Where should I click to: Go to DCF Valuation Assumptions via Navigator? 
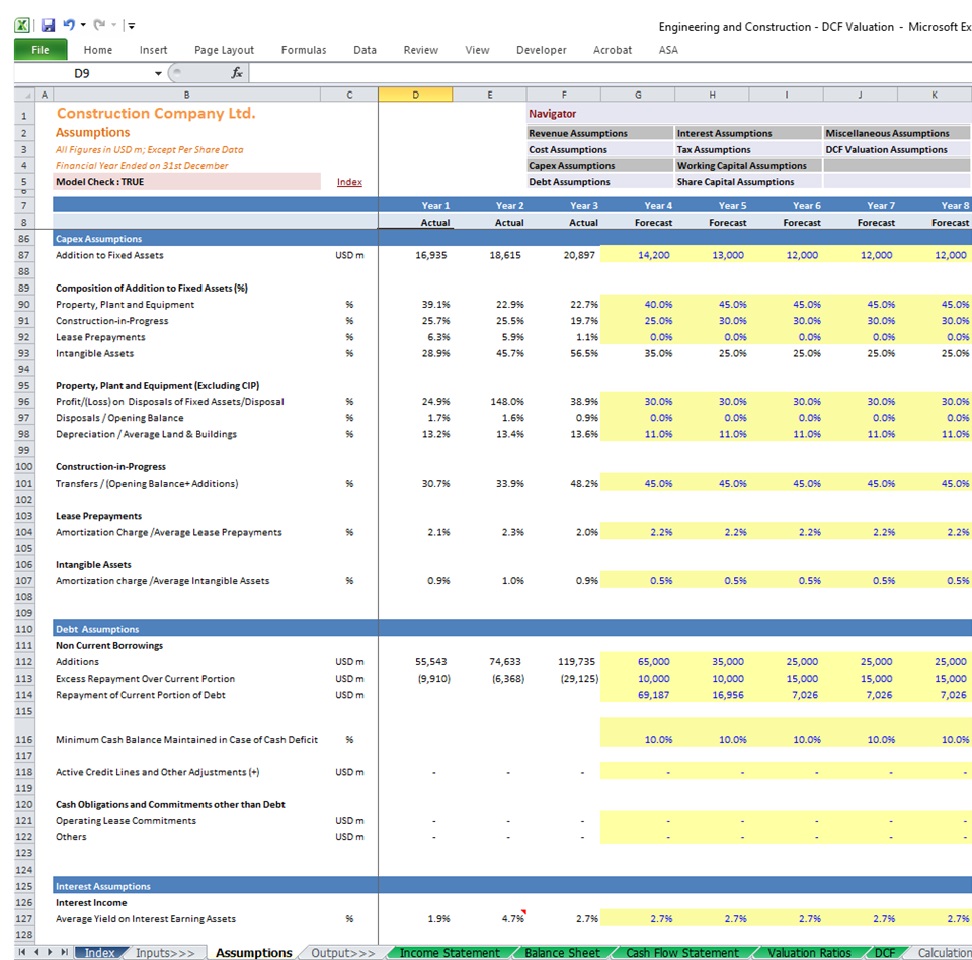click(x=896, y=149)
